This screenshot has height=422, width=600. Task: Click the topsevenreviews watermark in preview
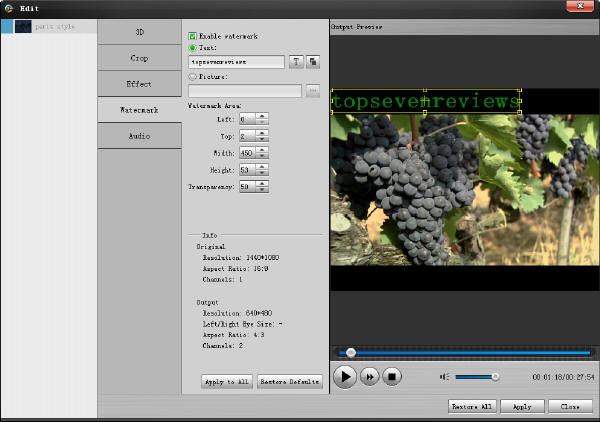coord(426,101)
